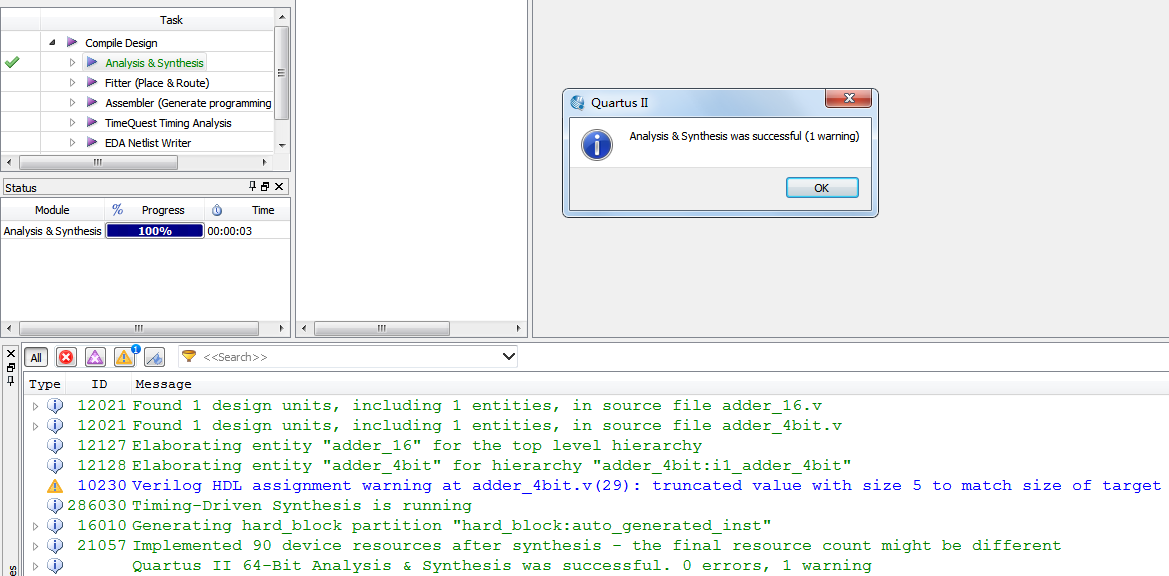Pin the Status panel

pyautogui.click(x=253, y=186)
